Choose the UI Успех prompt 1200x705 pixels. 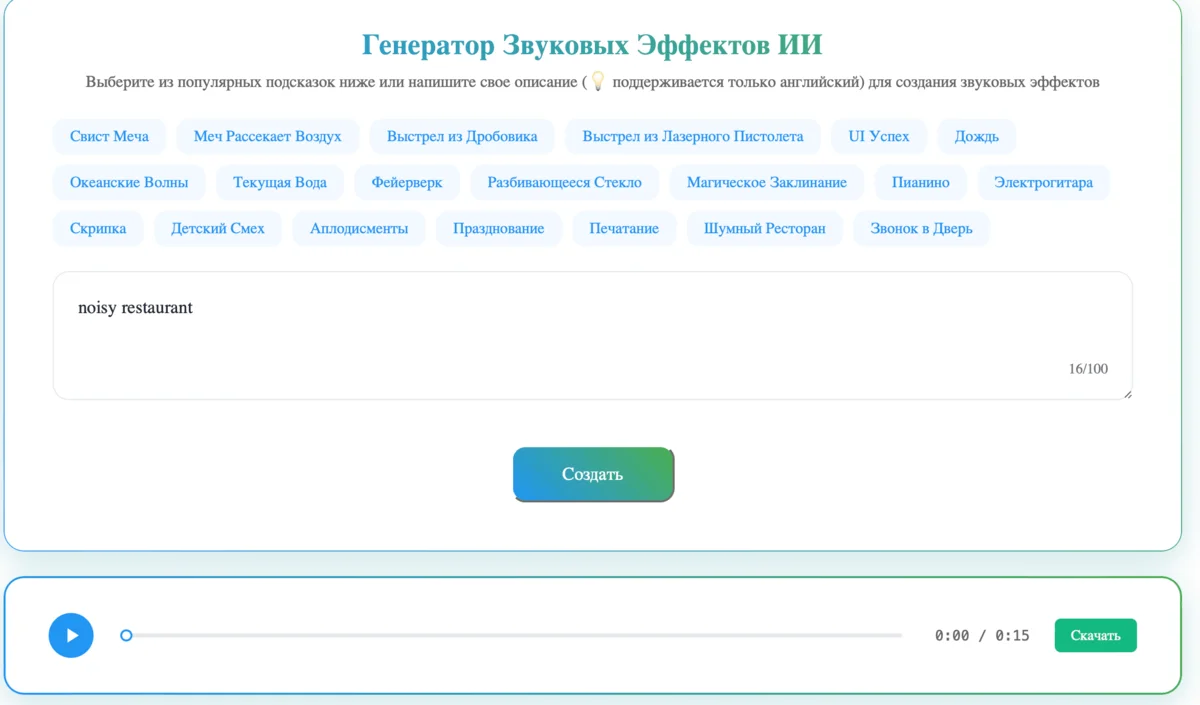tap(879, 136)
